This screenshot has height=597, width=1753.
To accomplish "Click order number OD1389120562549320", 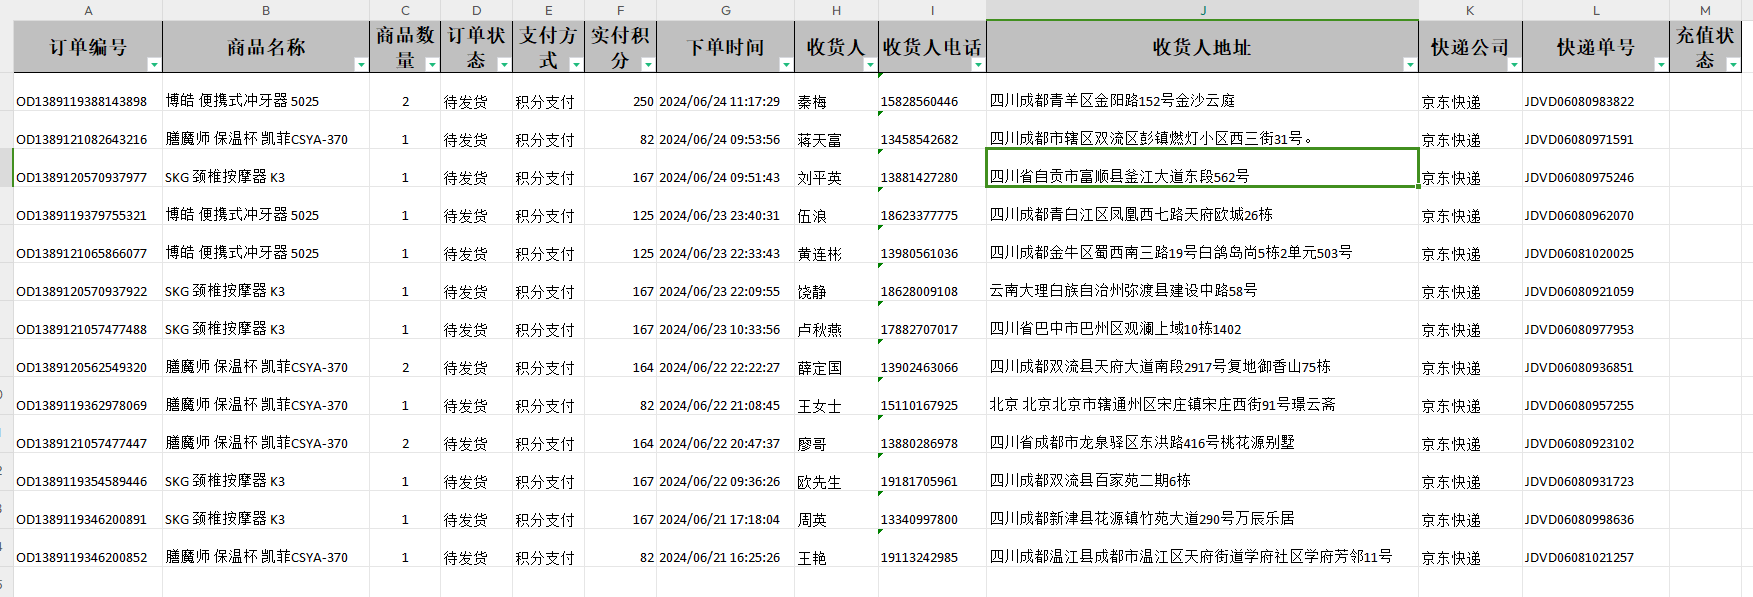I will coord(82,368).
